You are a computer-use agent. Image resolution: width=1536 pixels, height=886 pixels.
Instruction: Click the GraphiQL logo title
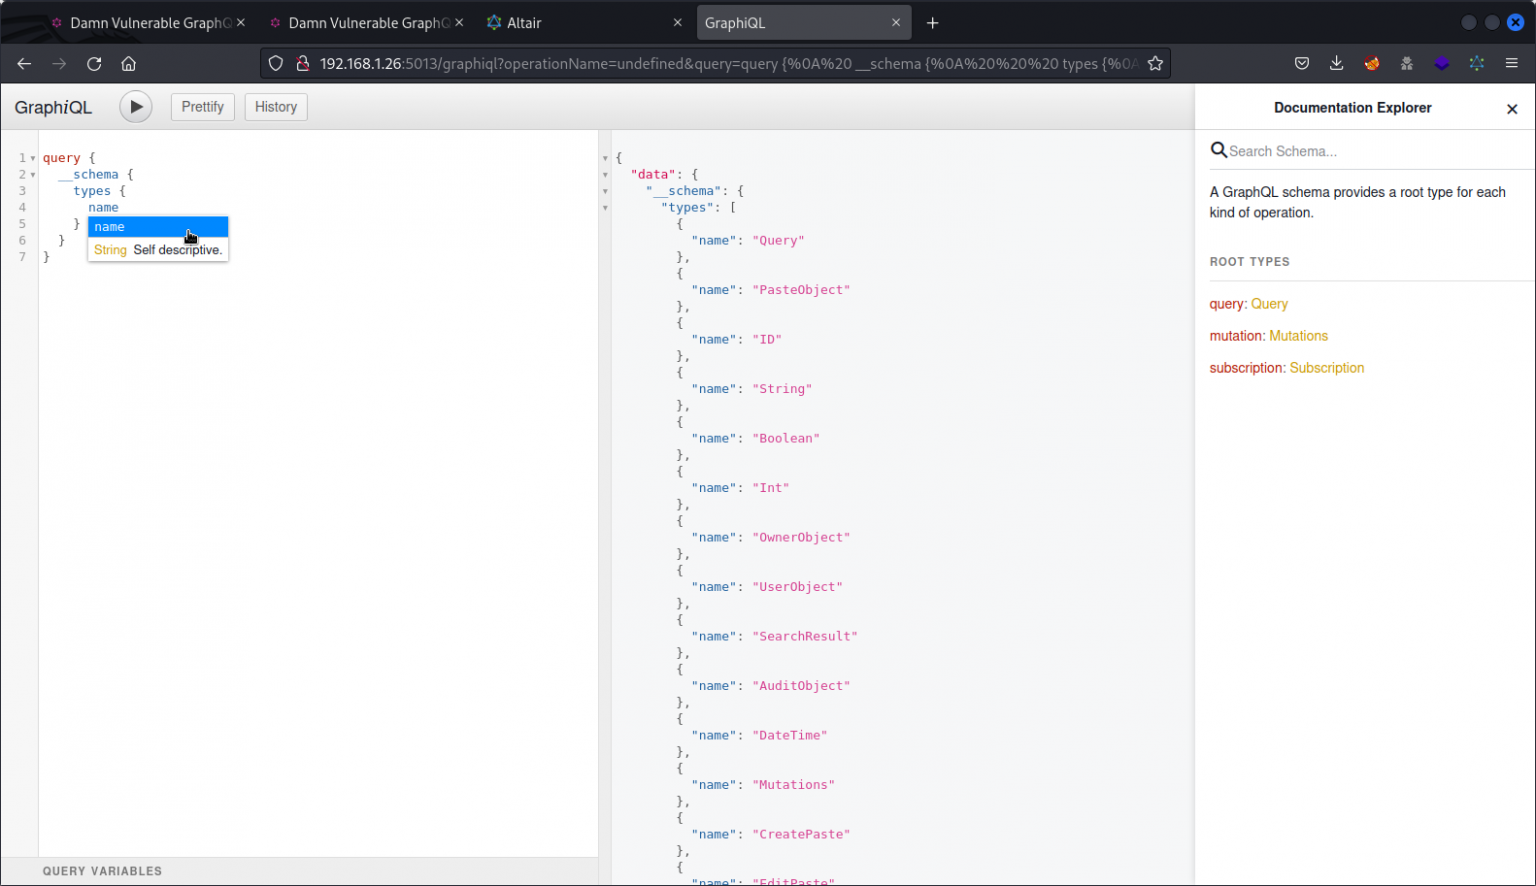pyautogui.click(x=53, y=107)
